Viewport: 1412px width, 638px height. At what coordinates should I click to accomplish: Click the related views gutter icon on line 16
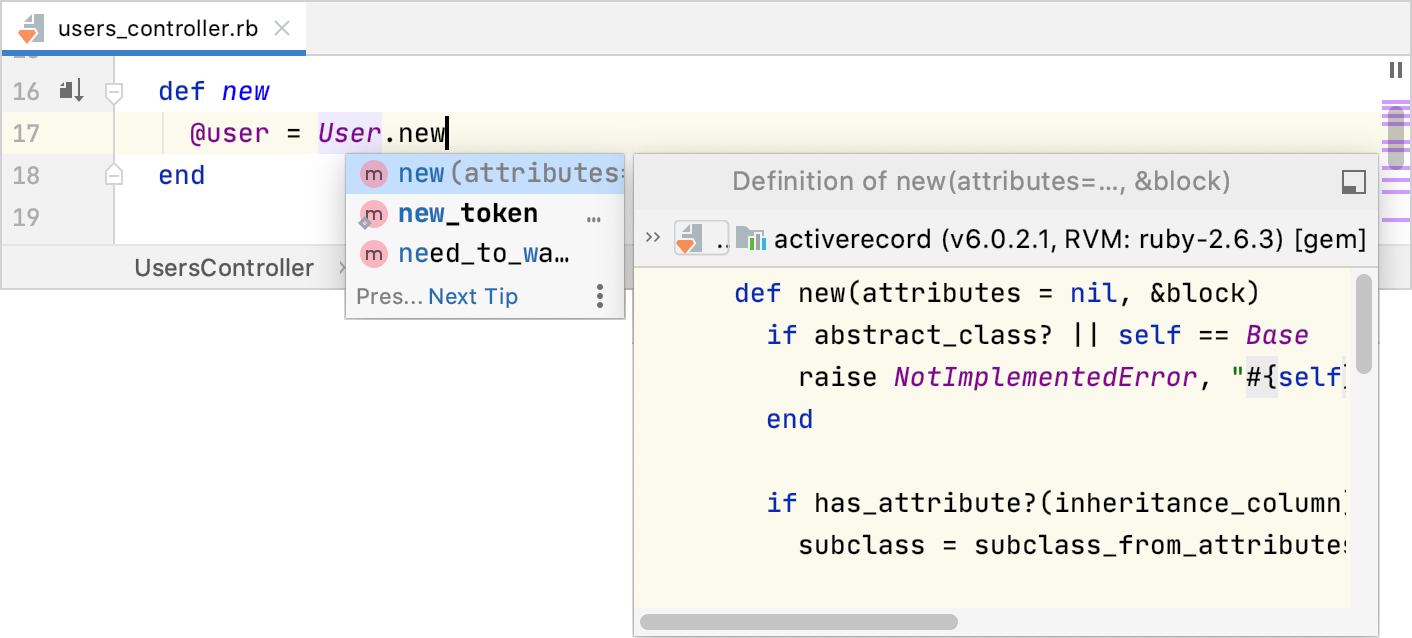[x=70, y=91]
